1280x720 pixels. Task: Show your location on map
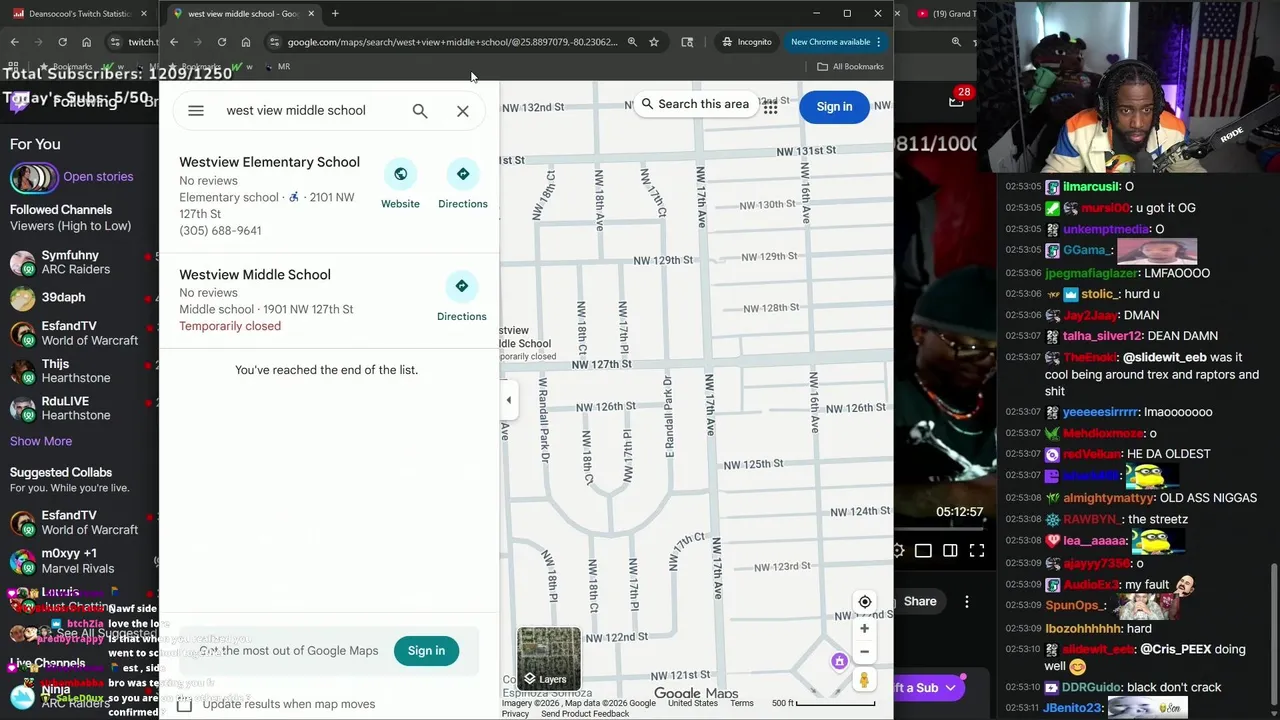[x=865, y=602]
